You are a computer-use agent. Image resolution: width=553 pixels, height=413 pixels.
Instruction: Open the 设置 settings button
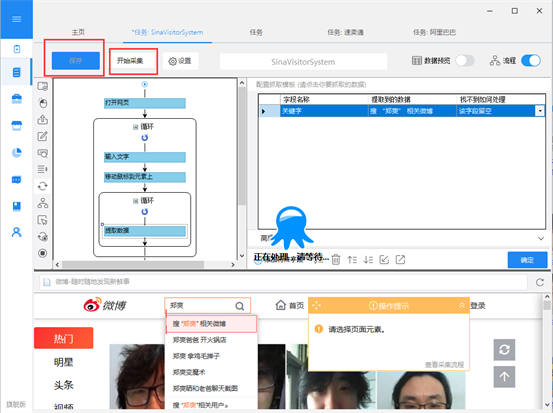(180, 61)
